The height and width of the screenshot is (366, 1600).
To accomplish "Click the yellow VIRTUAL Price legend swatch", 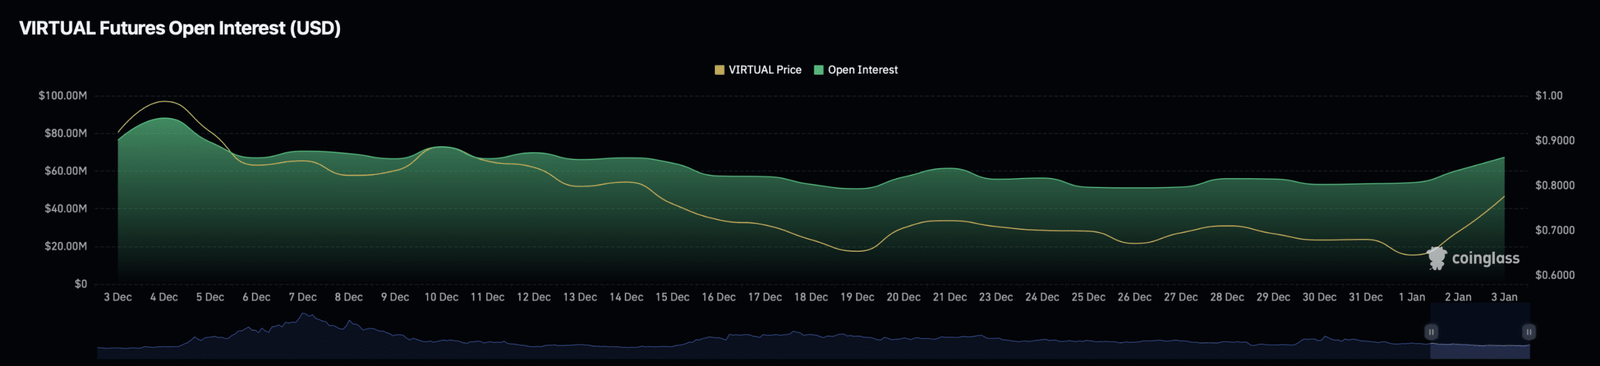I will pyautogui.click(x=719, y=70).
